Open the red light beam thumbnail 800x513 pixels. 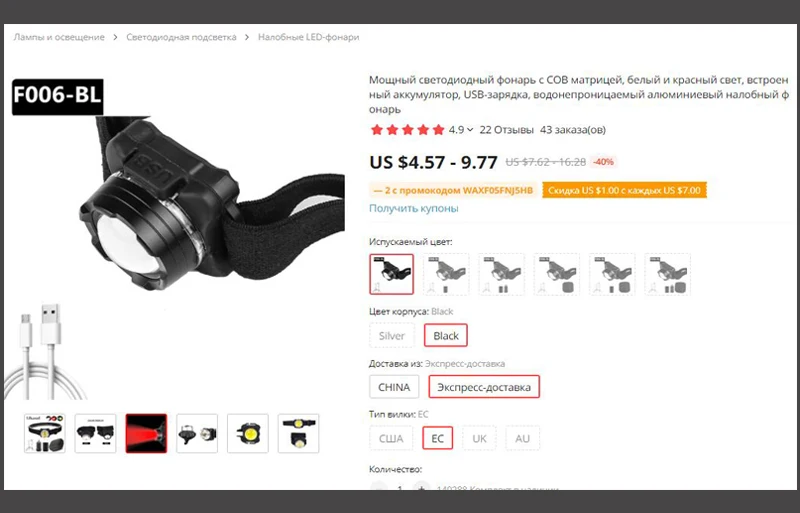[146, 433]
